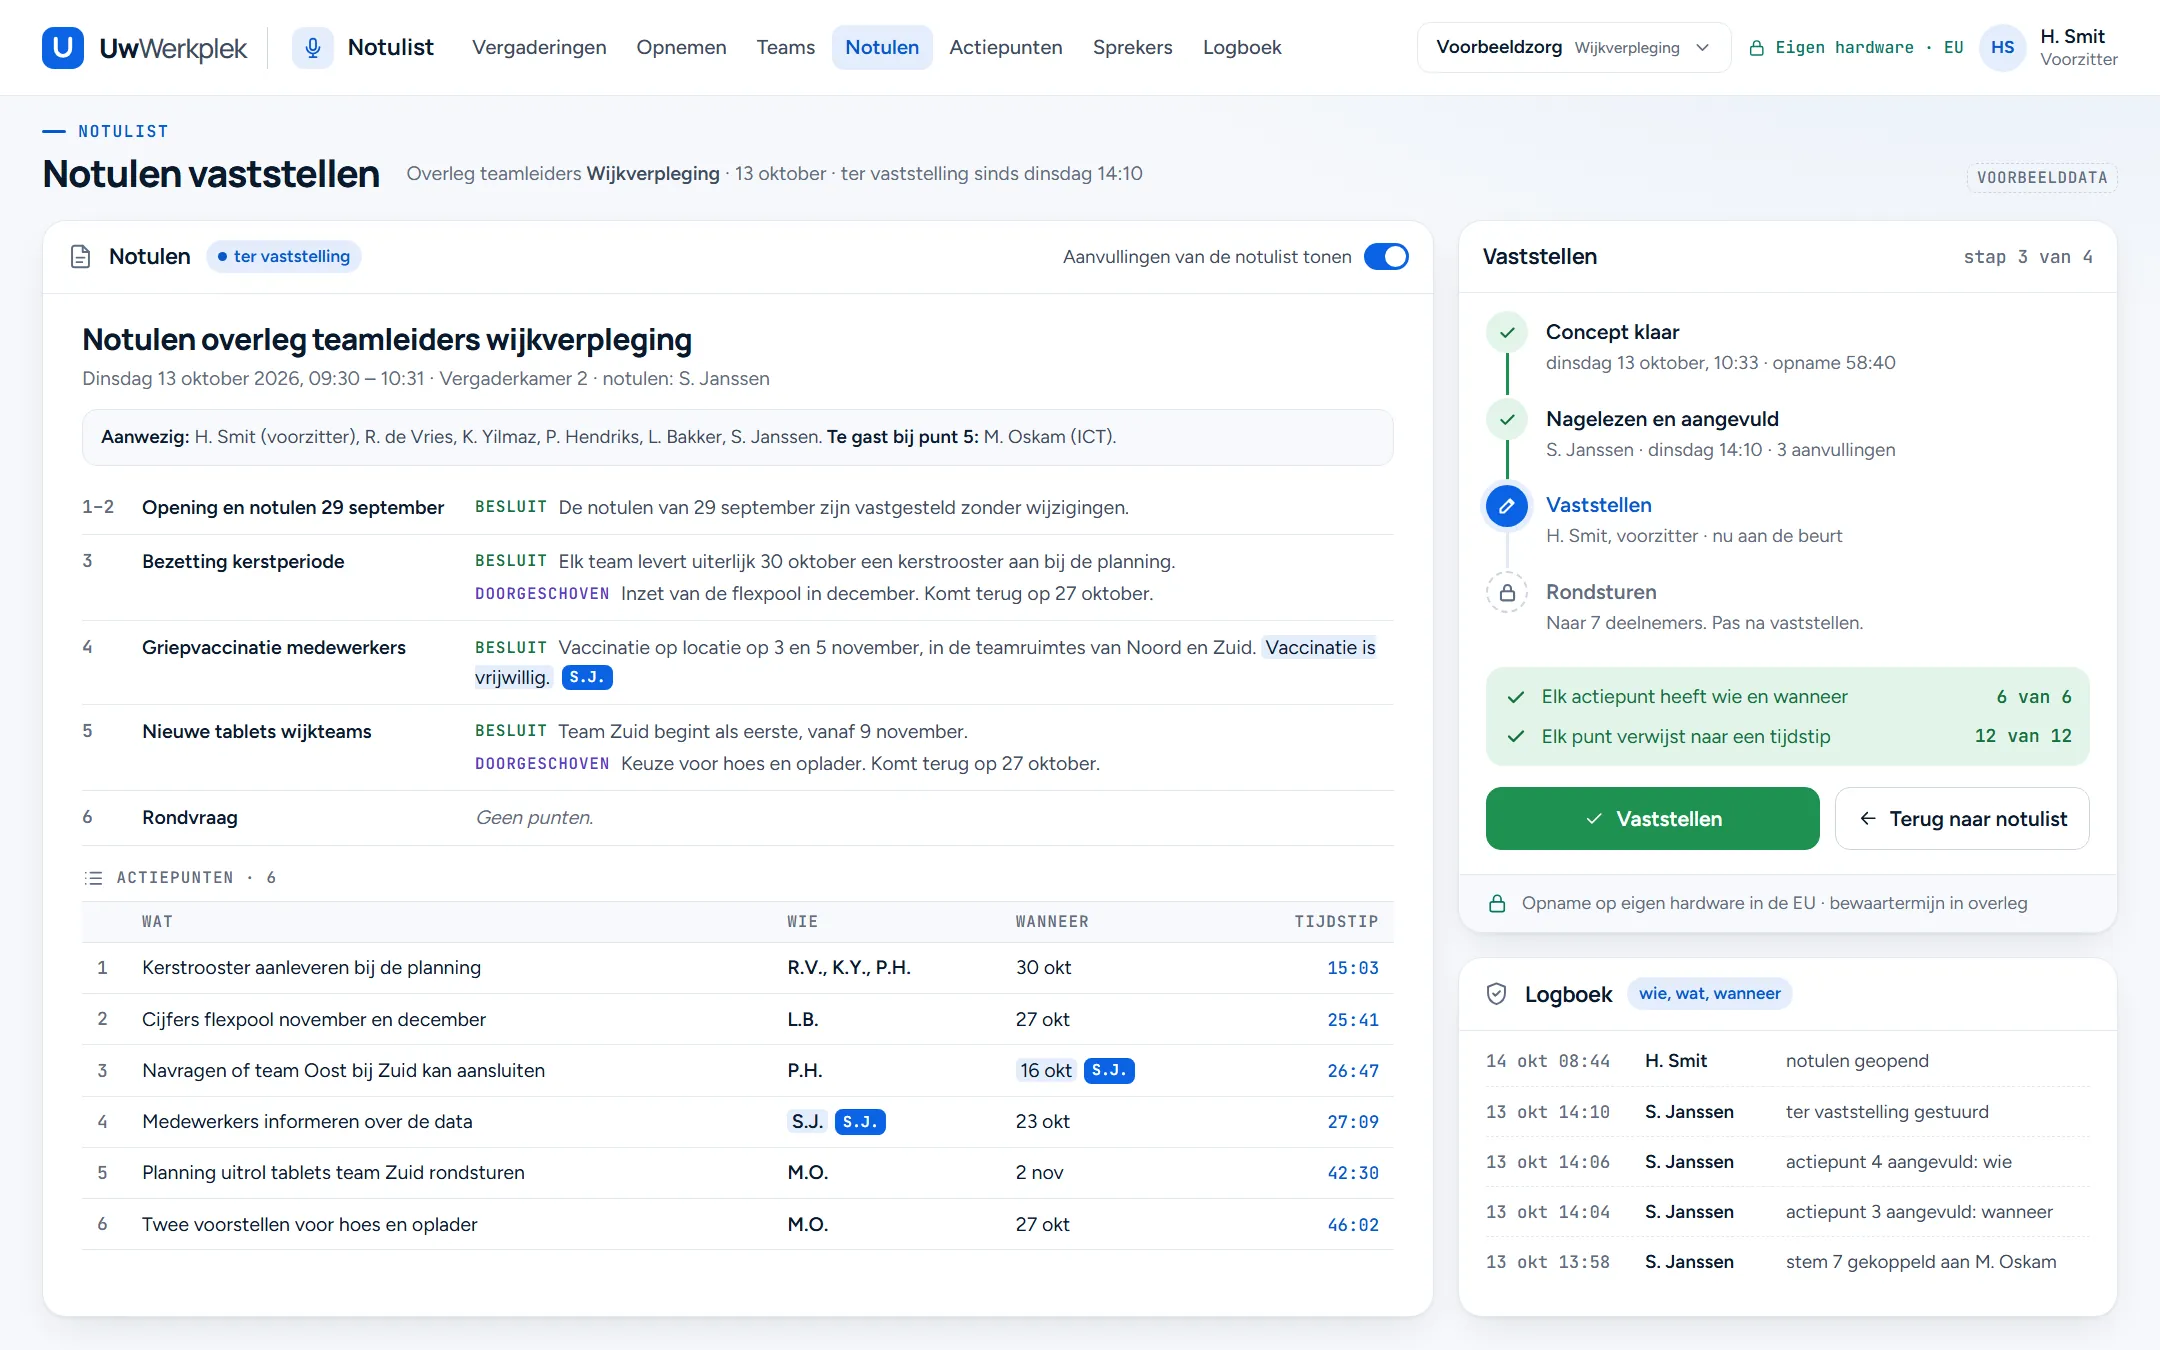The width and height of the screenshot is (2160, 1350).
Task: Open timestamp 26:47 link
Action: click(1352, 1071)
